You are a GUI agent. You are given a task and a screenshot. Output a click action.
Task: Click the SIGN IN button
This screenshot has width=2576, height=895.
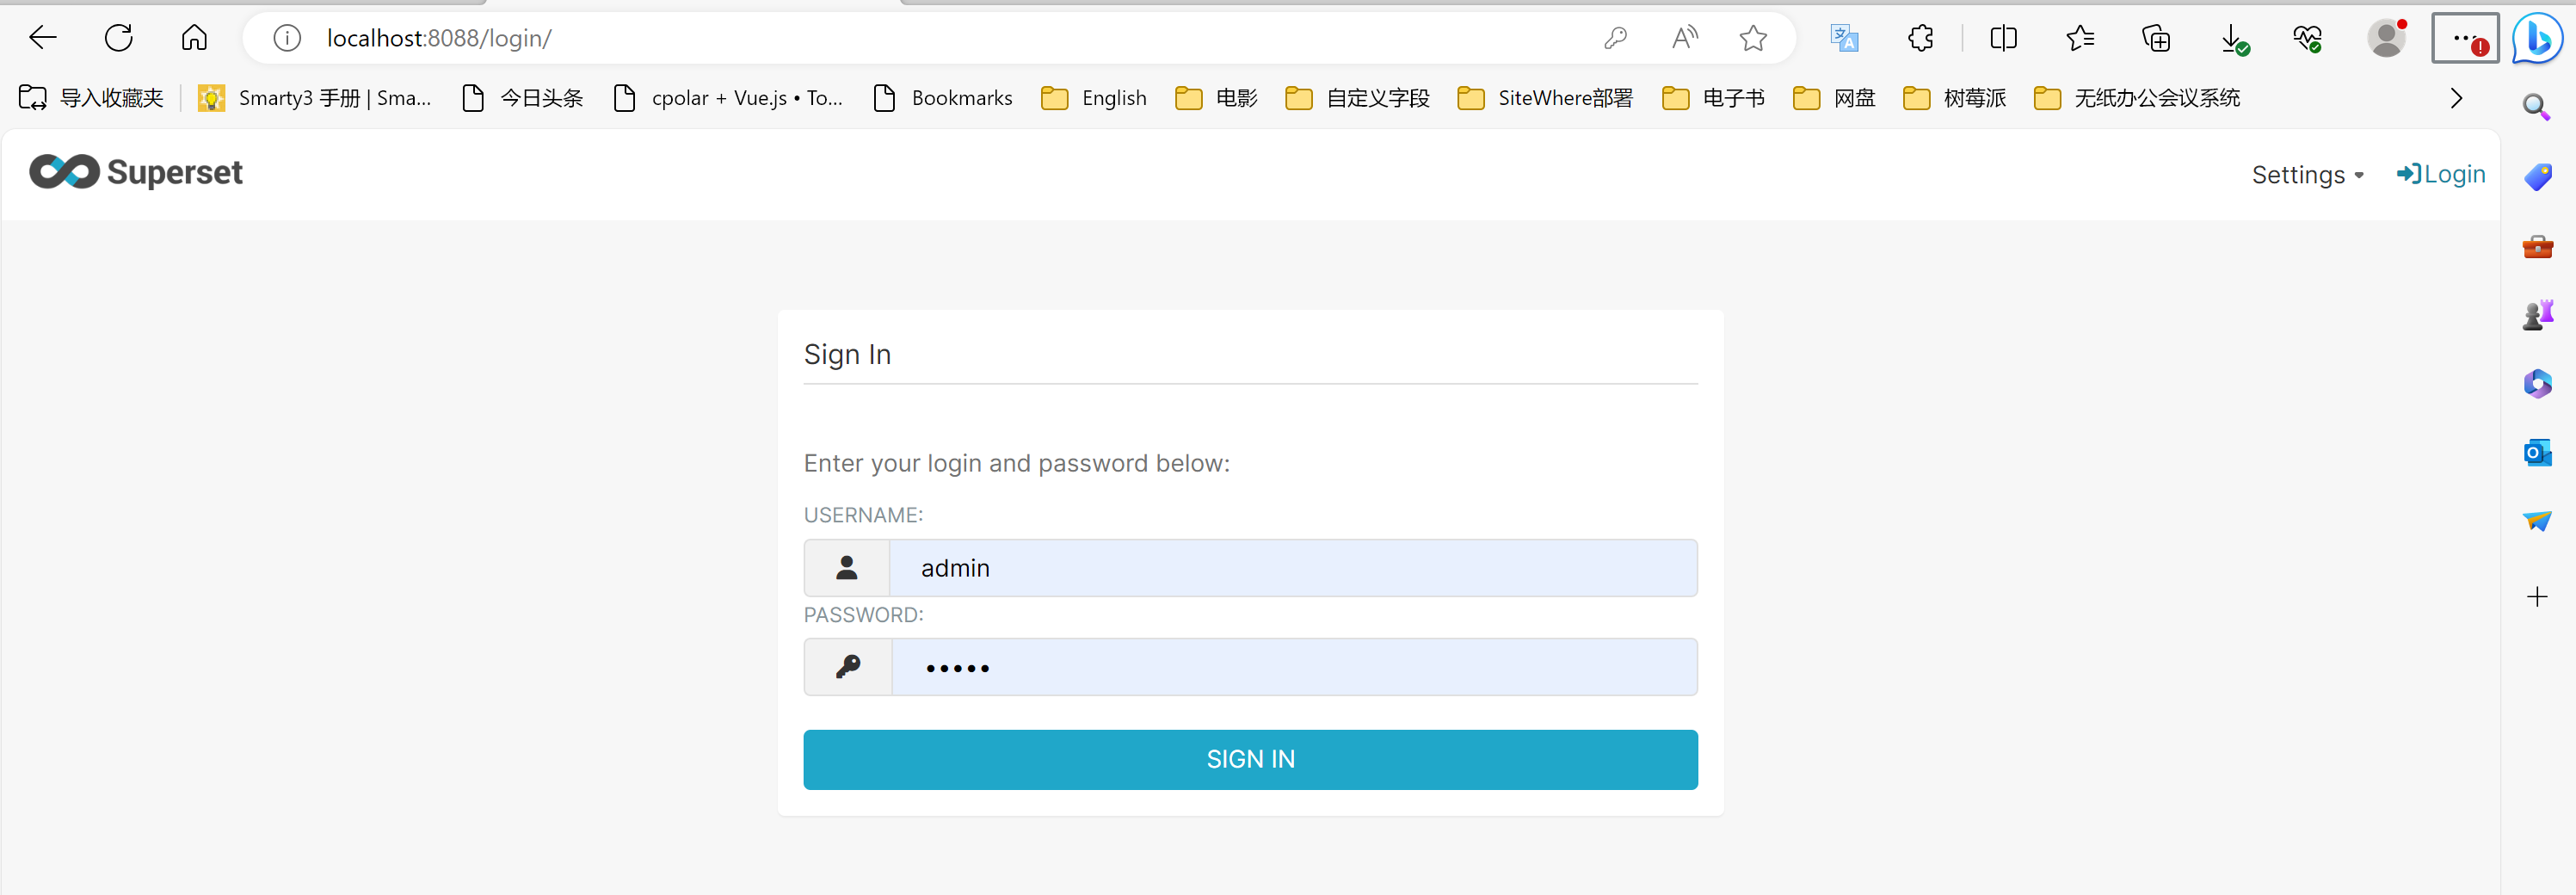point(1250,759)
